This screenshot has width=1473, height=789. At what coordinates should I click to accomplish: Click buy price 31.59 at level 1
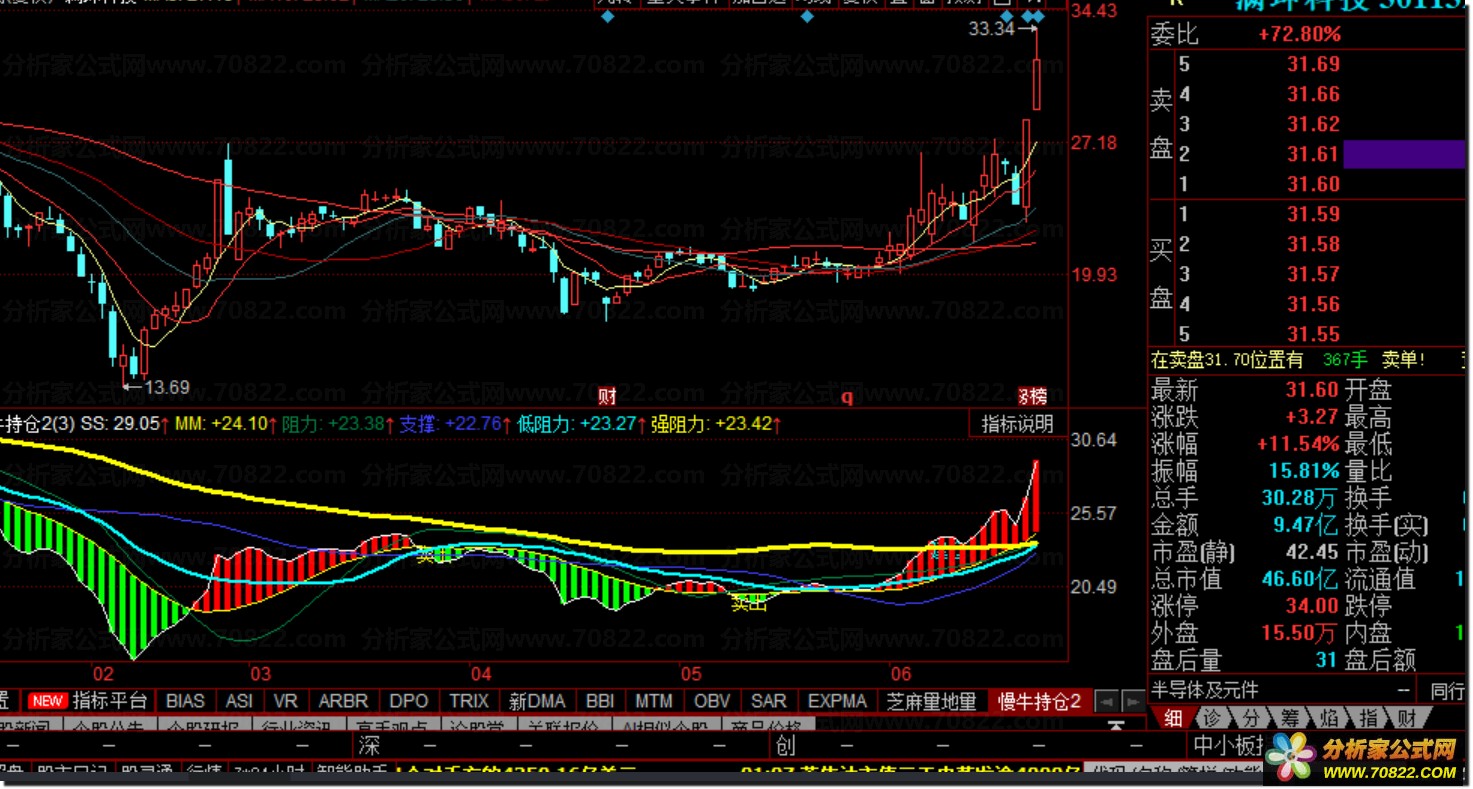point(1313,214)
